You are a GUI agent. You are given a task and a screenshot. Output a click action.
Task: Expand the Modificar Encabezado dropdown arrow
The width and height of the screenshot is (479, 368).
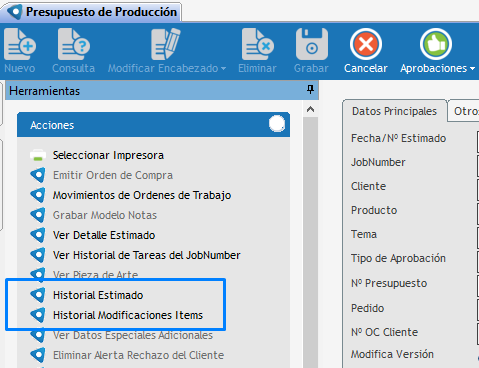(x=223, y=69)
